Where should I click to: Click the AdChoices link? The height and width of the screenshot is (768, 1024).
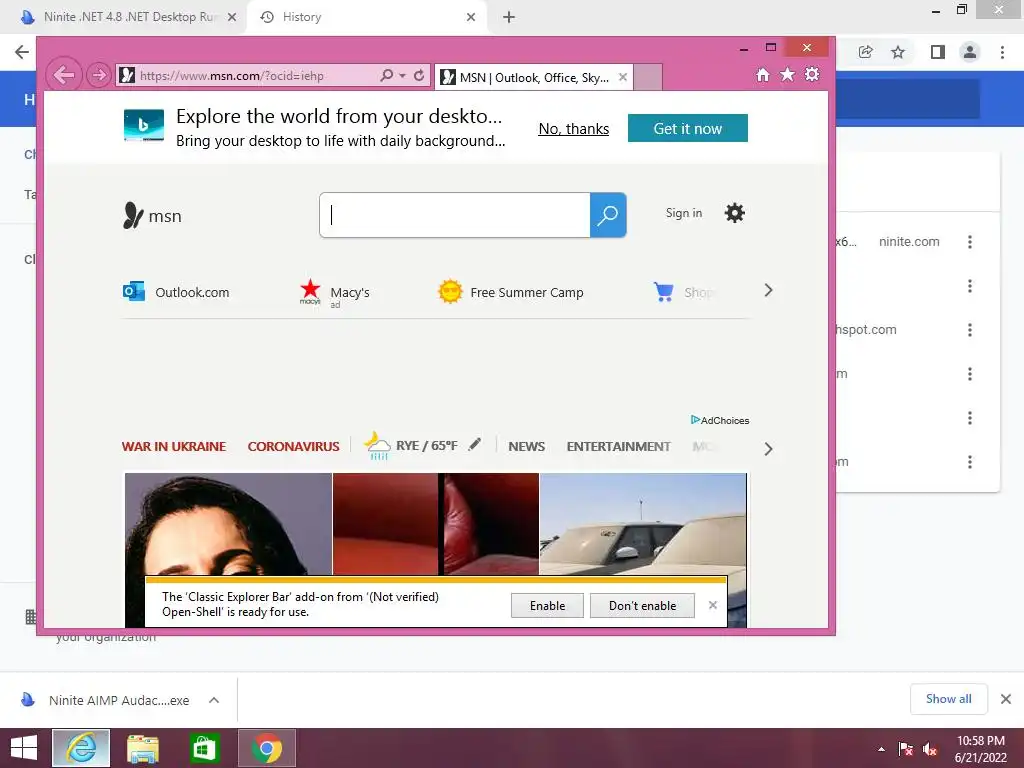(x=720, y=420)
